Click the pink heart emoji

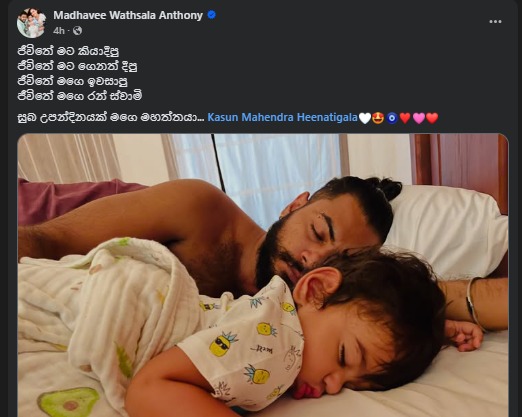coord(419,118)
